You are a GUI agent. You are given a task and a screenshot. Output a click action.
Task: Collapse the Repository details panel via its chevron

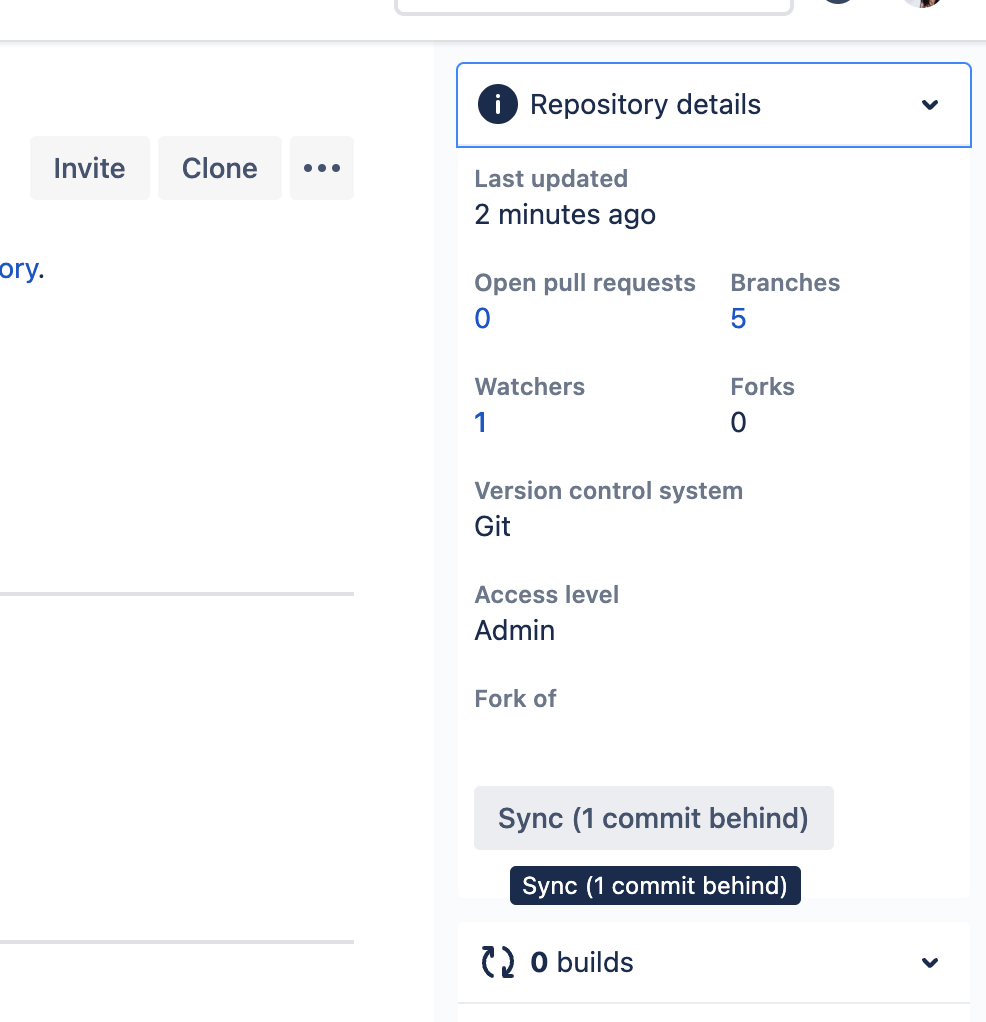point(930,104)
